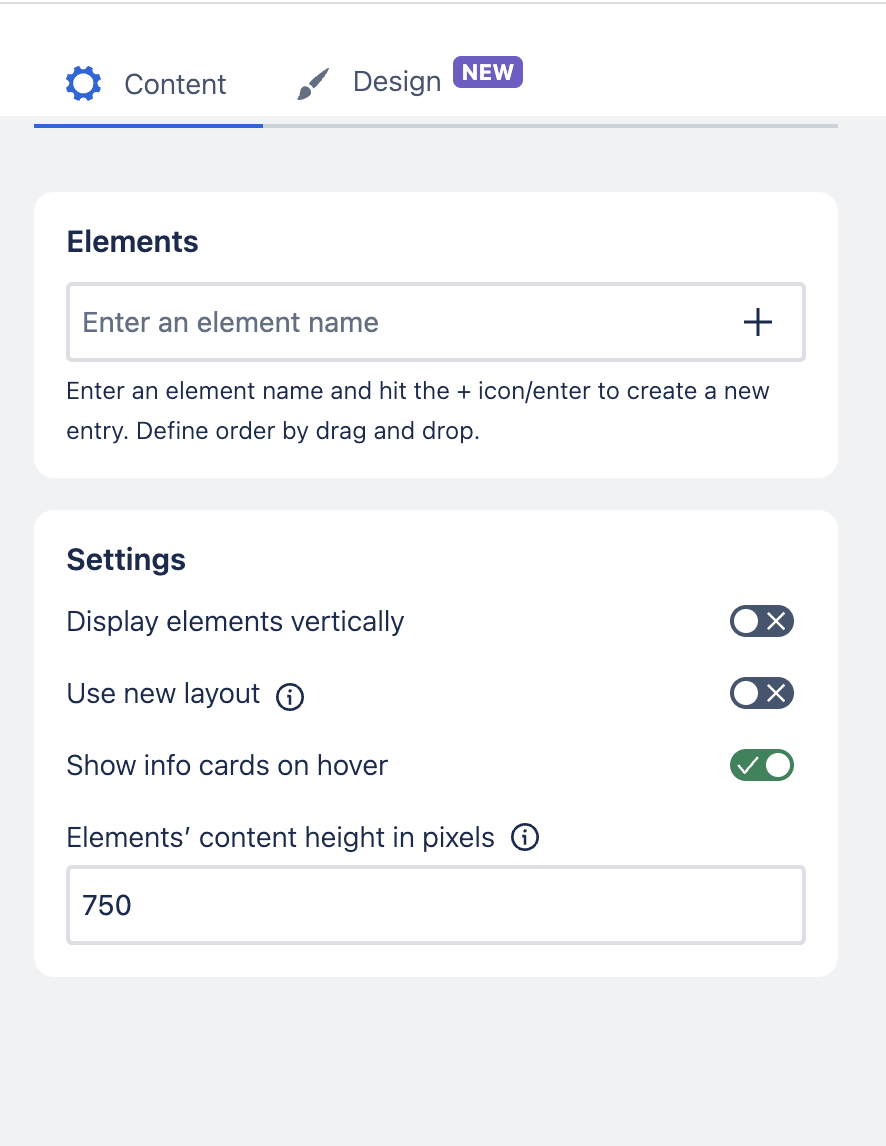Click the content height field showing 750
This screenshot has width=886, height=1146.
pyautogui.click(x=435, y=905)
